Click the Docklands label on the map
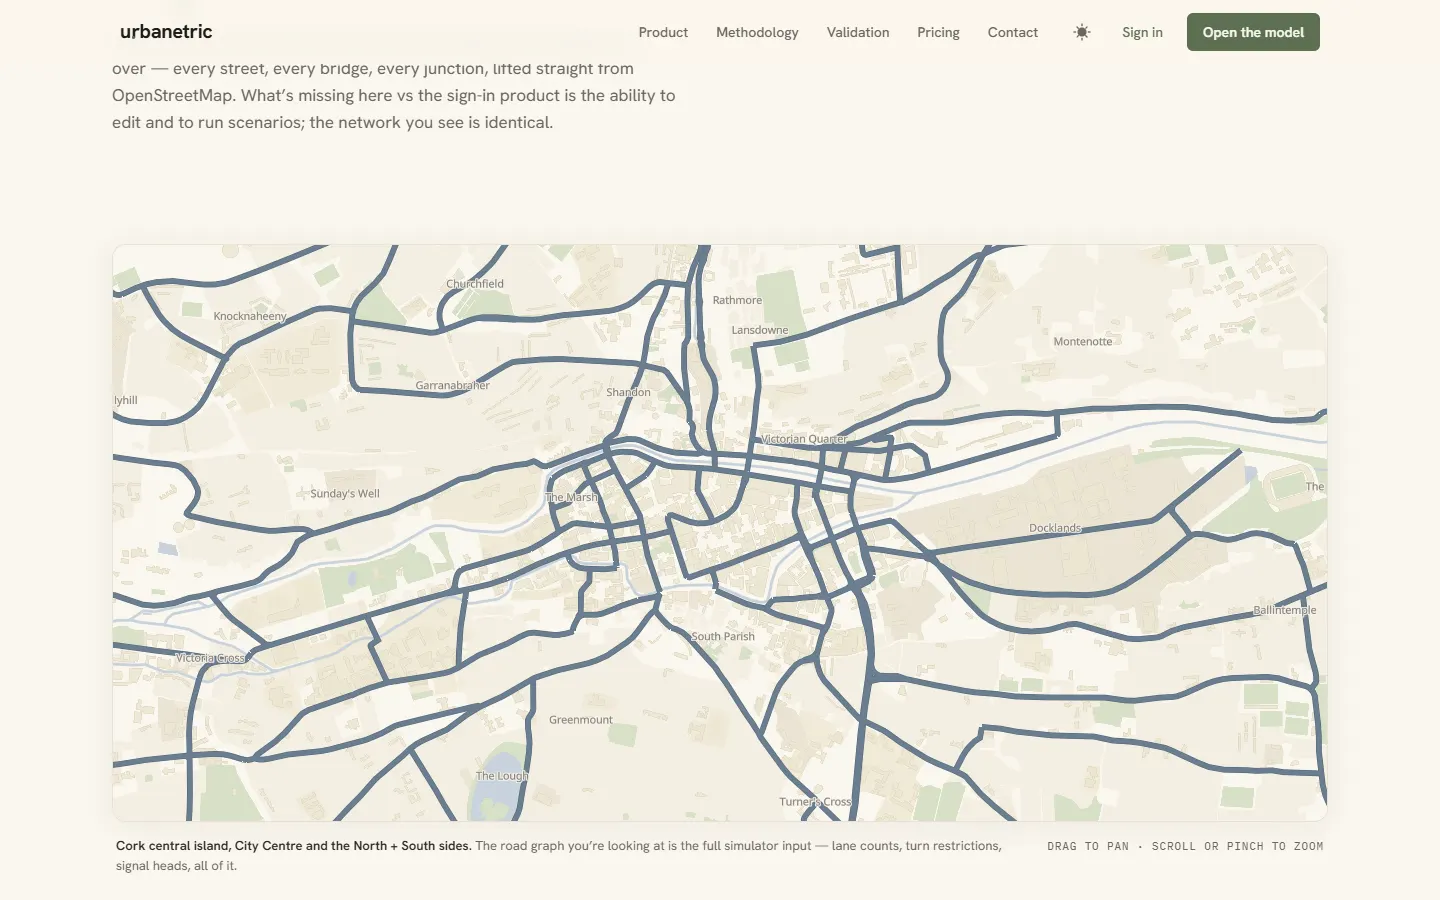The image size is (1440, 900). coord(1055,528)
